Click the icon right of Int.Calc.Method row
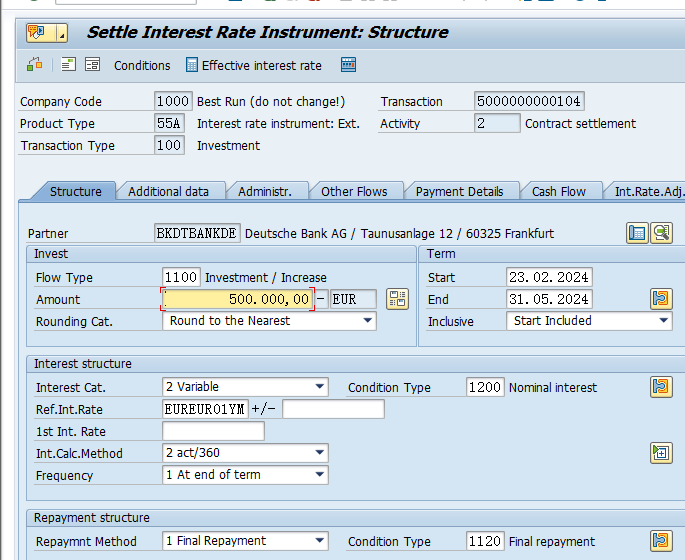 tap(661, 453)
